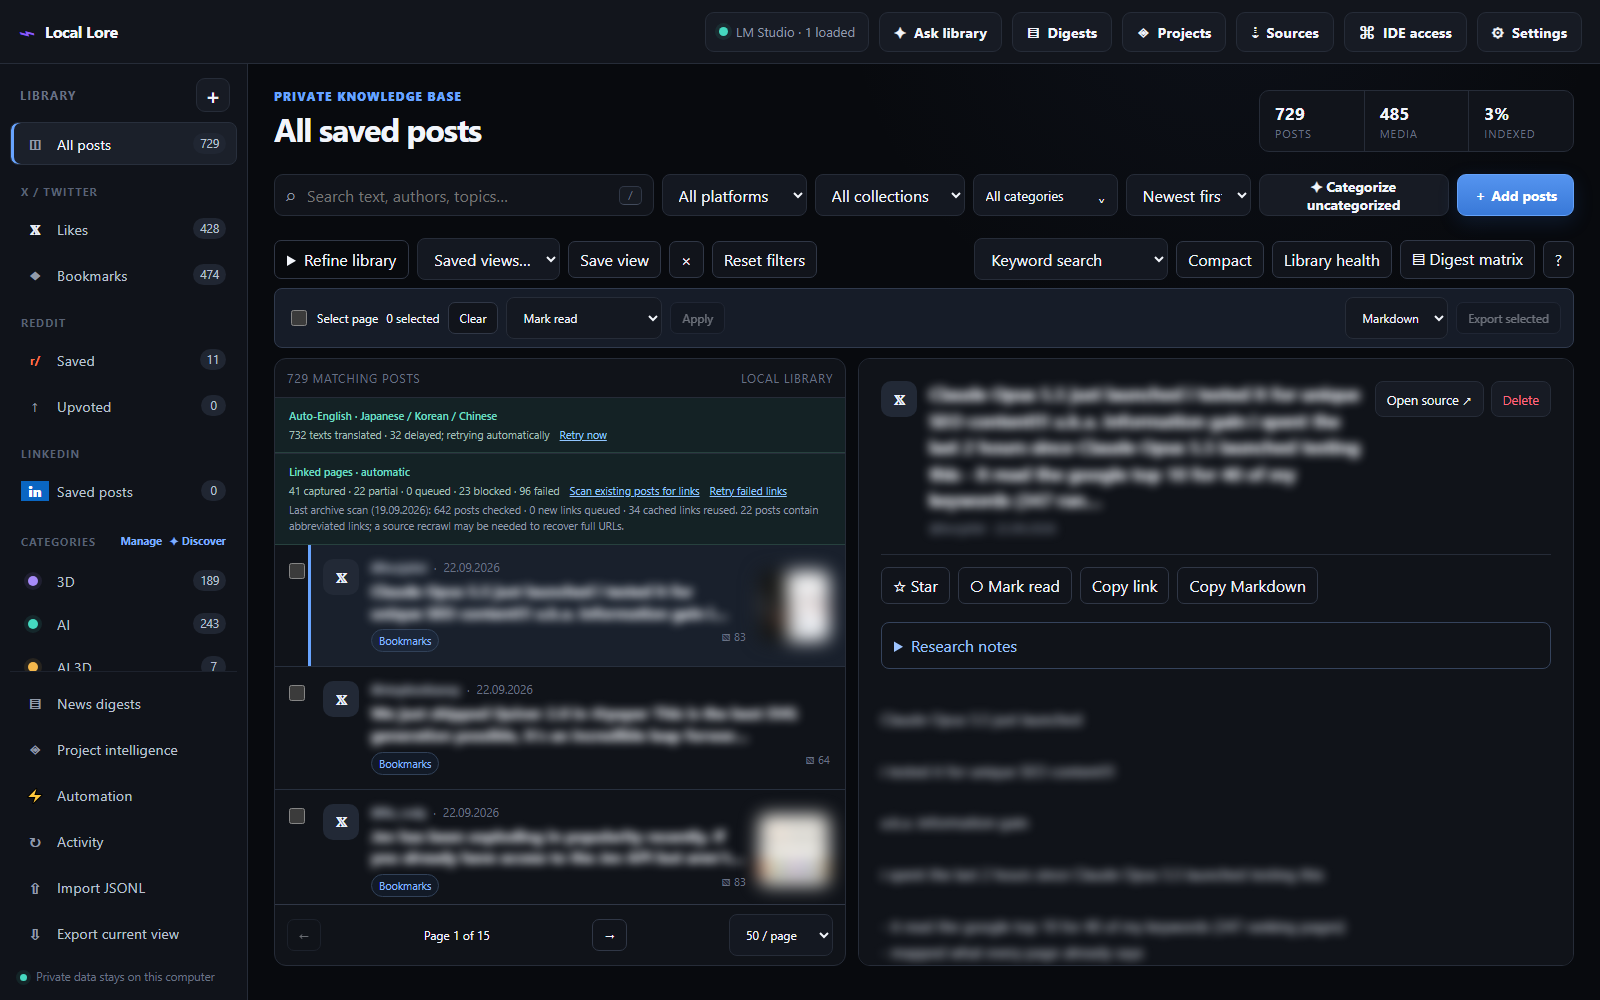Click Scan existing posts for links
This screenshot has height=1000, width=1600.
click(x=634, y=492)
